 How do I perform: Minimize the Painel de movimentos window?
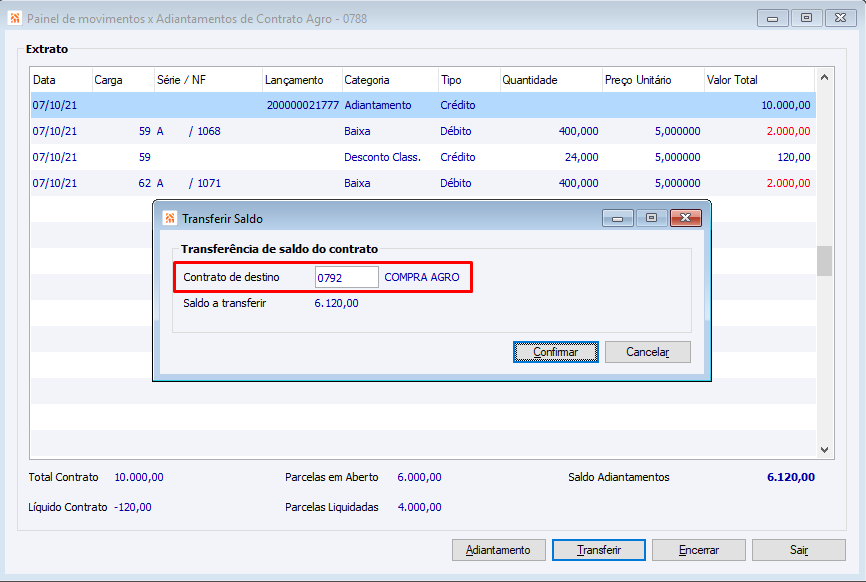(773, 18)
